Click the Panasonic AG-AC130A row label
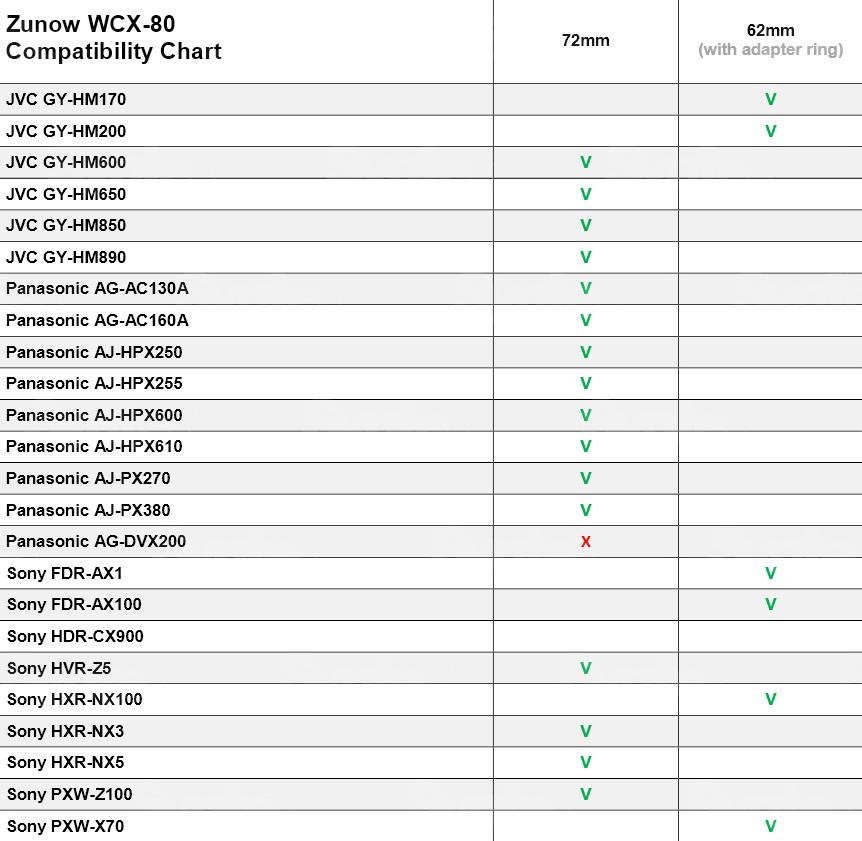This screenshot has height=841, width=862. [x=97, y=289]
